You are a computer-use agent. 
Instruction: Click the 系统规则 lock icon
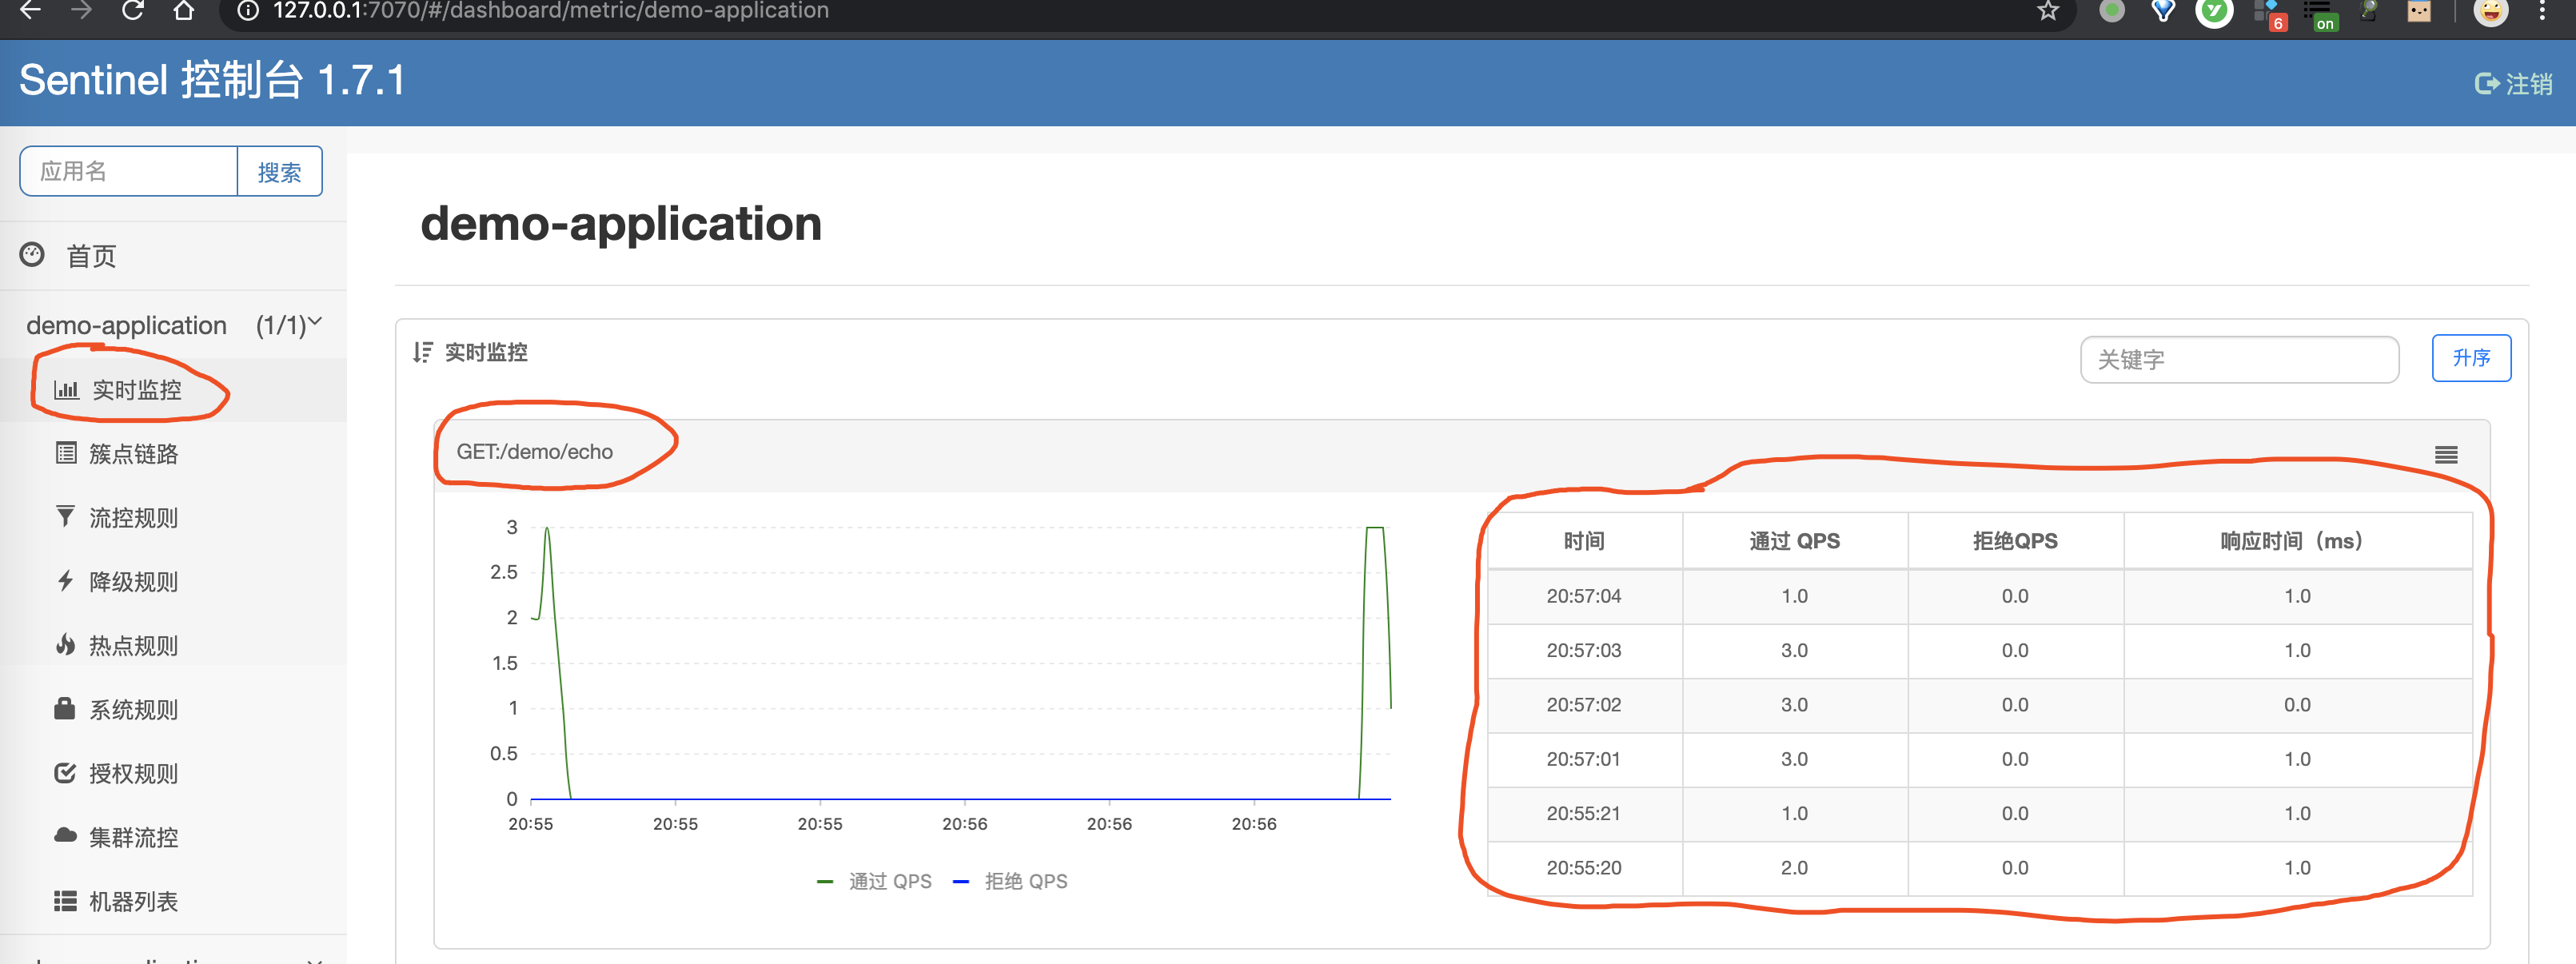pos(65,709)
